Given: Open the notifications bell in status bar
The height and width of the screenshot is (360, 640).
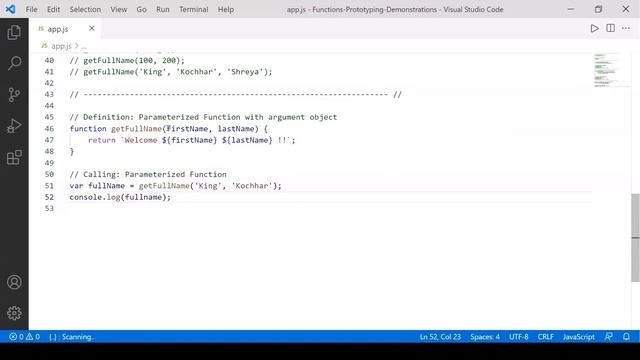Looking at the screenshot, I should coord(626,337).
